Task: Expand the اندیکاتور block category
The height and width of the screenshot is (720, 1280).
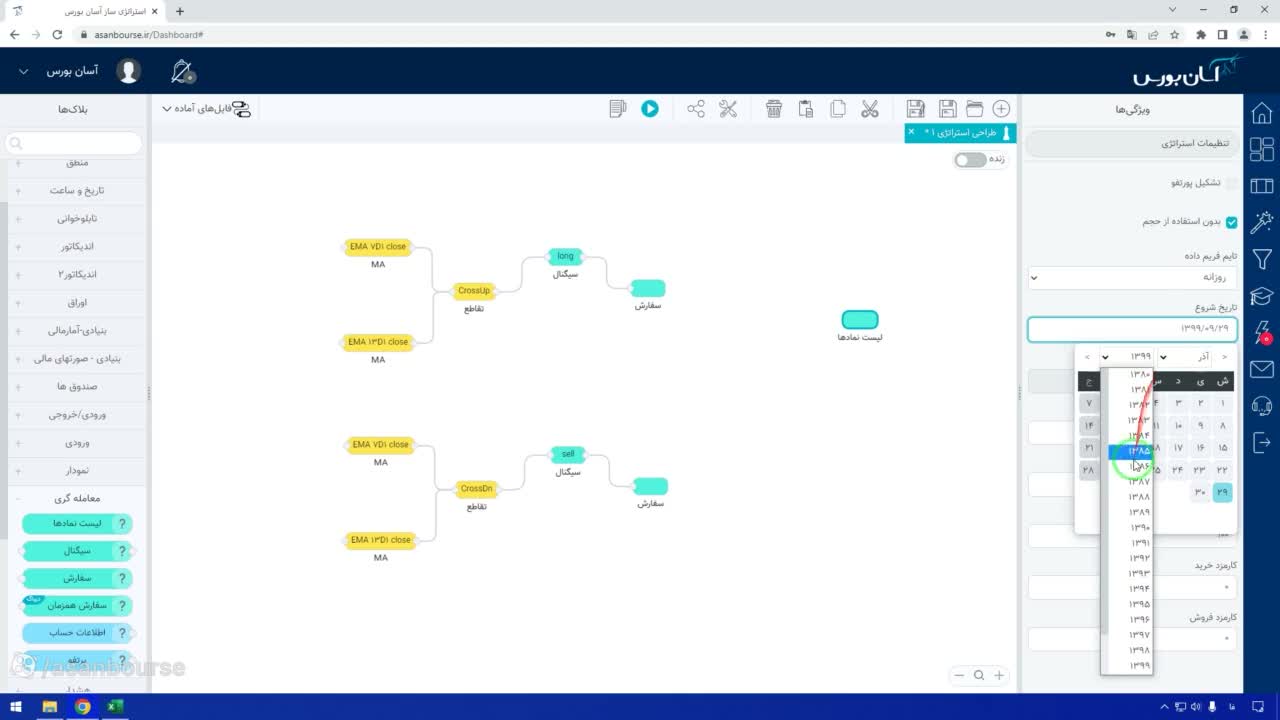Action: (76, 246)
